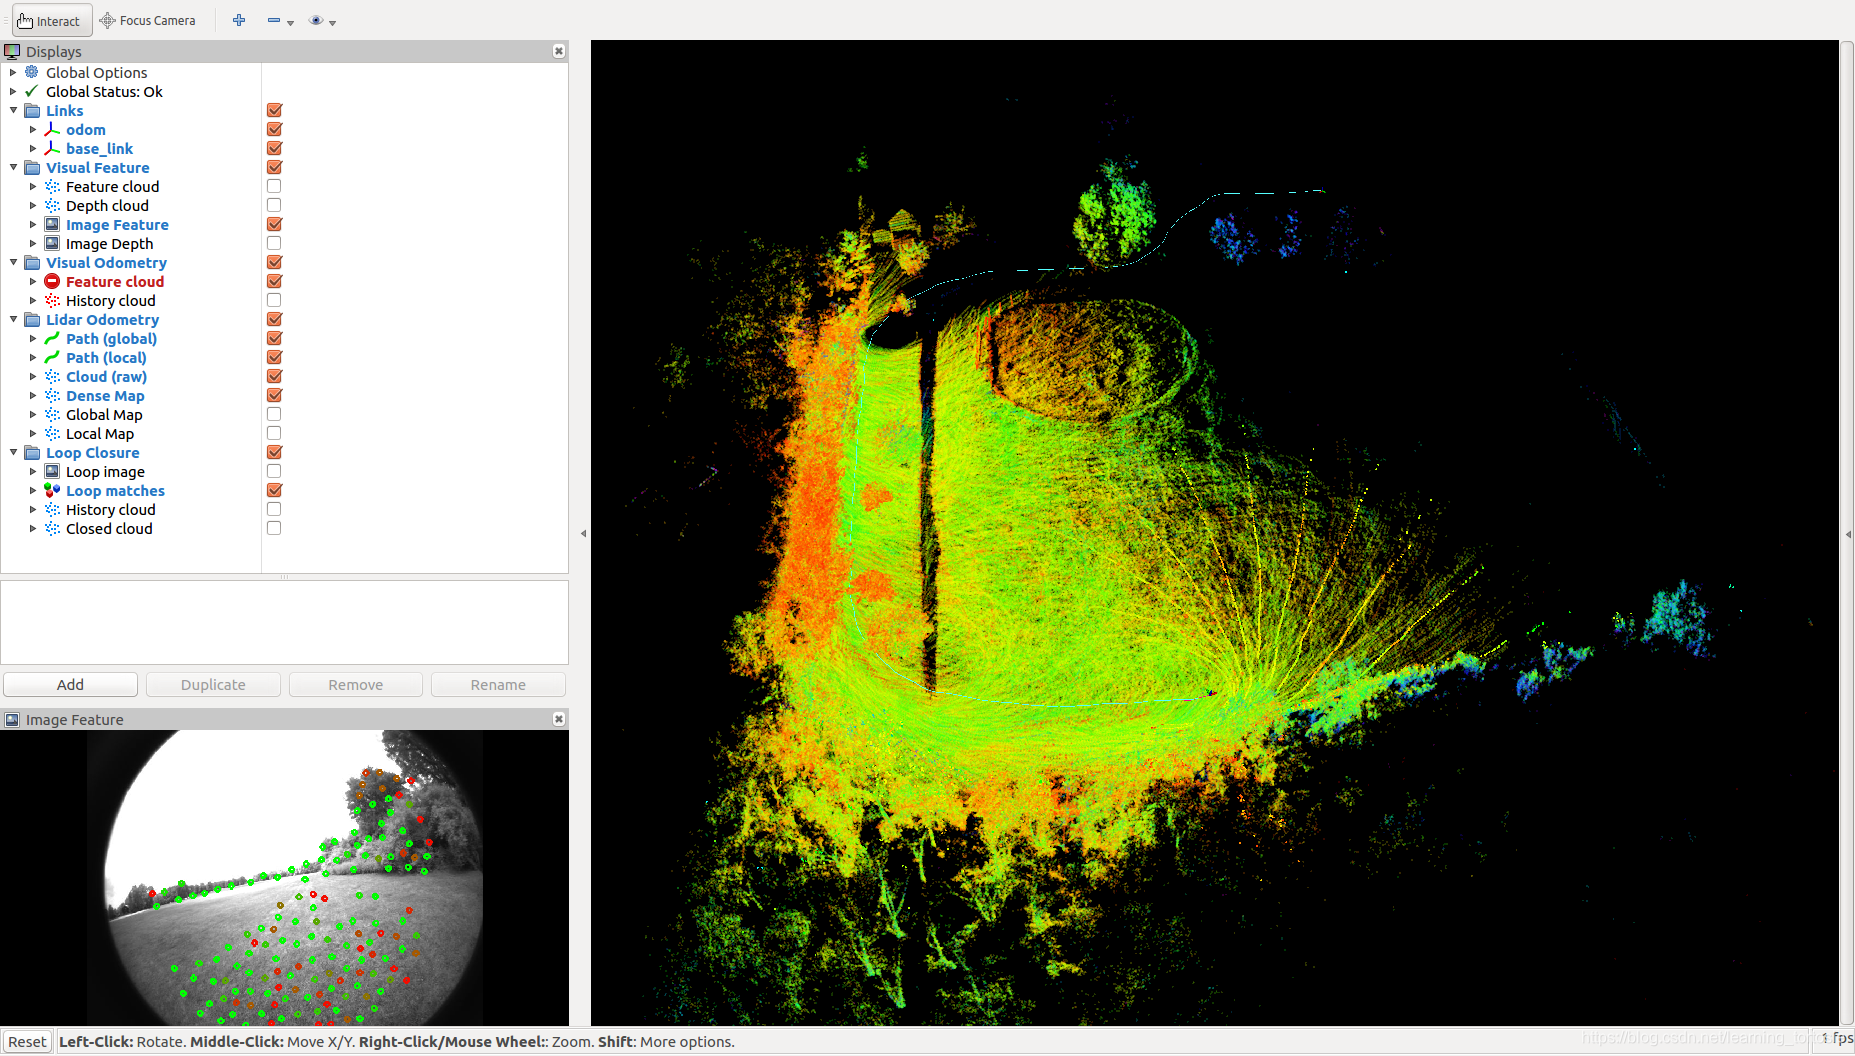Expand the Path (global) item
This screenshot has height=1056, width=1855.
tap(33, 338)
